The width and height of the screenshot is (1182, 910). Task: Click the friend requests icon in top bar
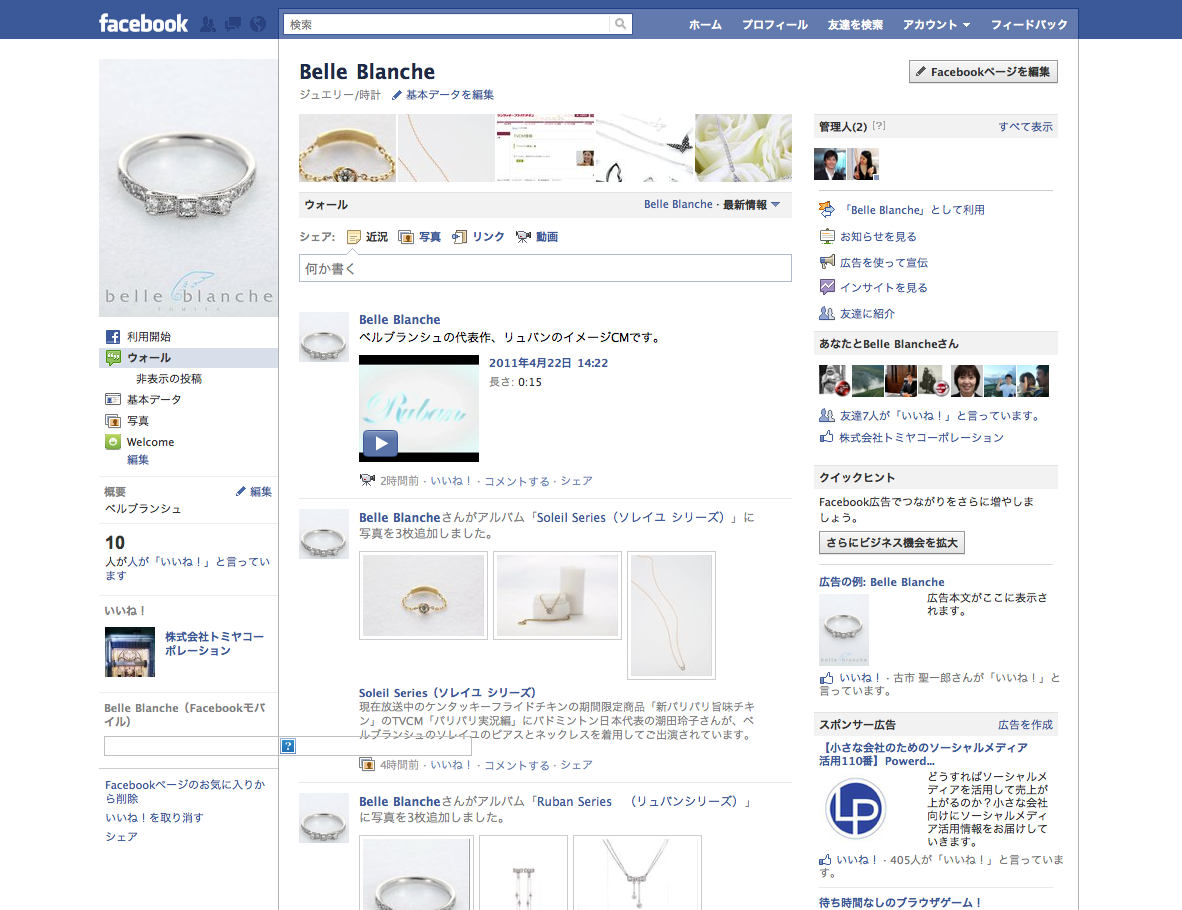click(208, 24)
